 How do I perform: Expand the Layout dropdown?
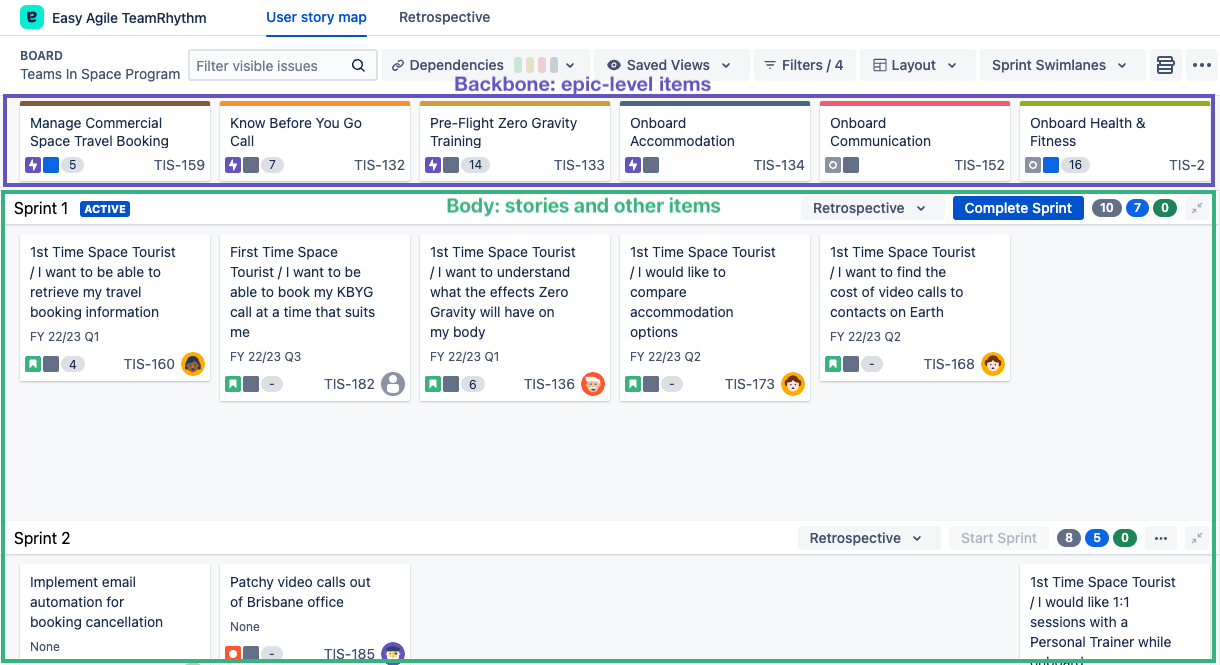(915, 65)
